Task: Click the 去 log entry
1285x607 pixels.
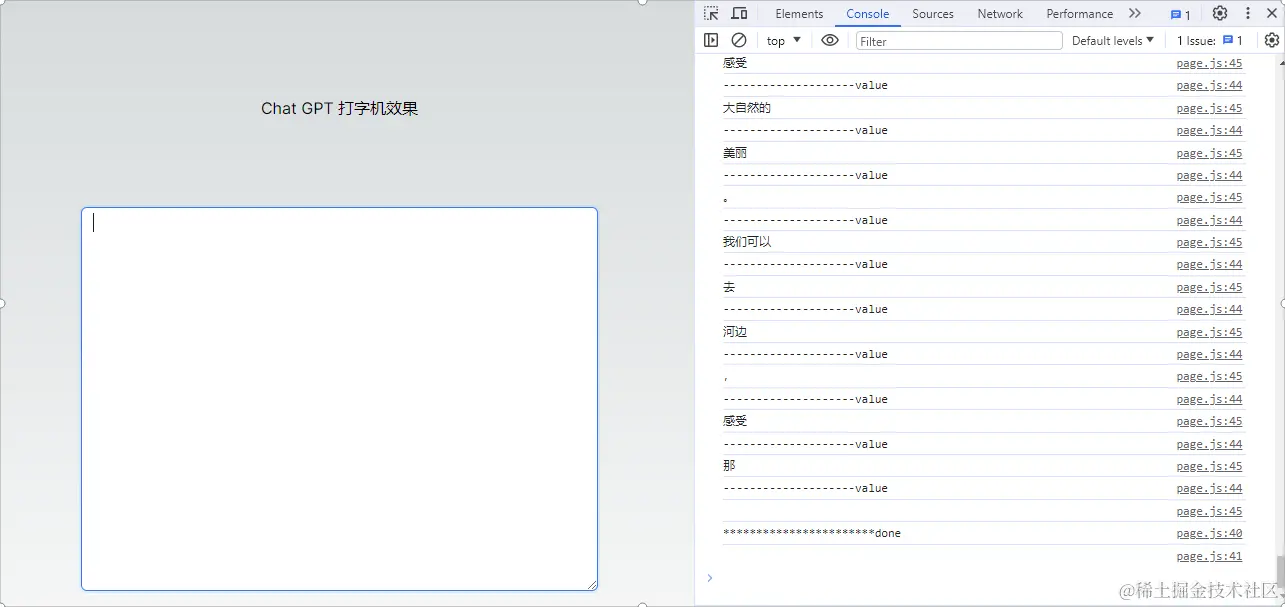Action: (x=729, y=287)
